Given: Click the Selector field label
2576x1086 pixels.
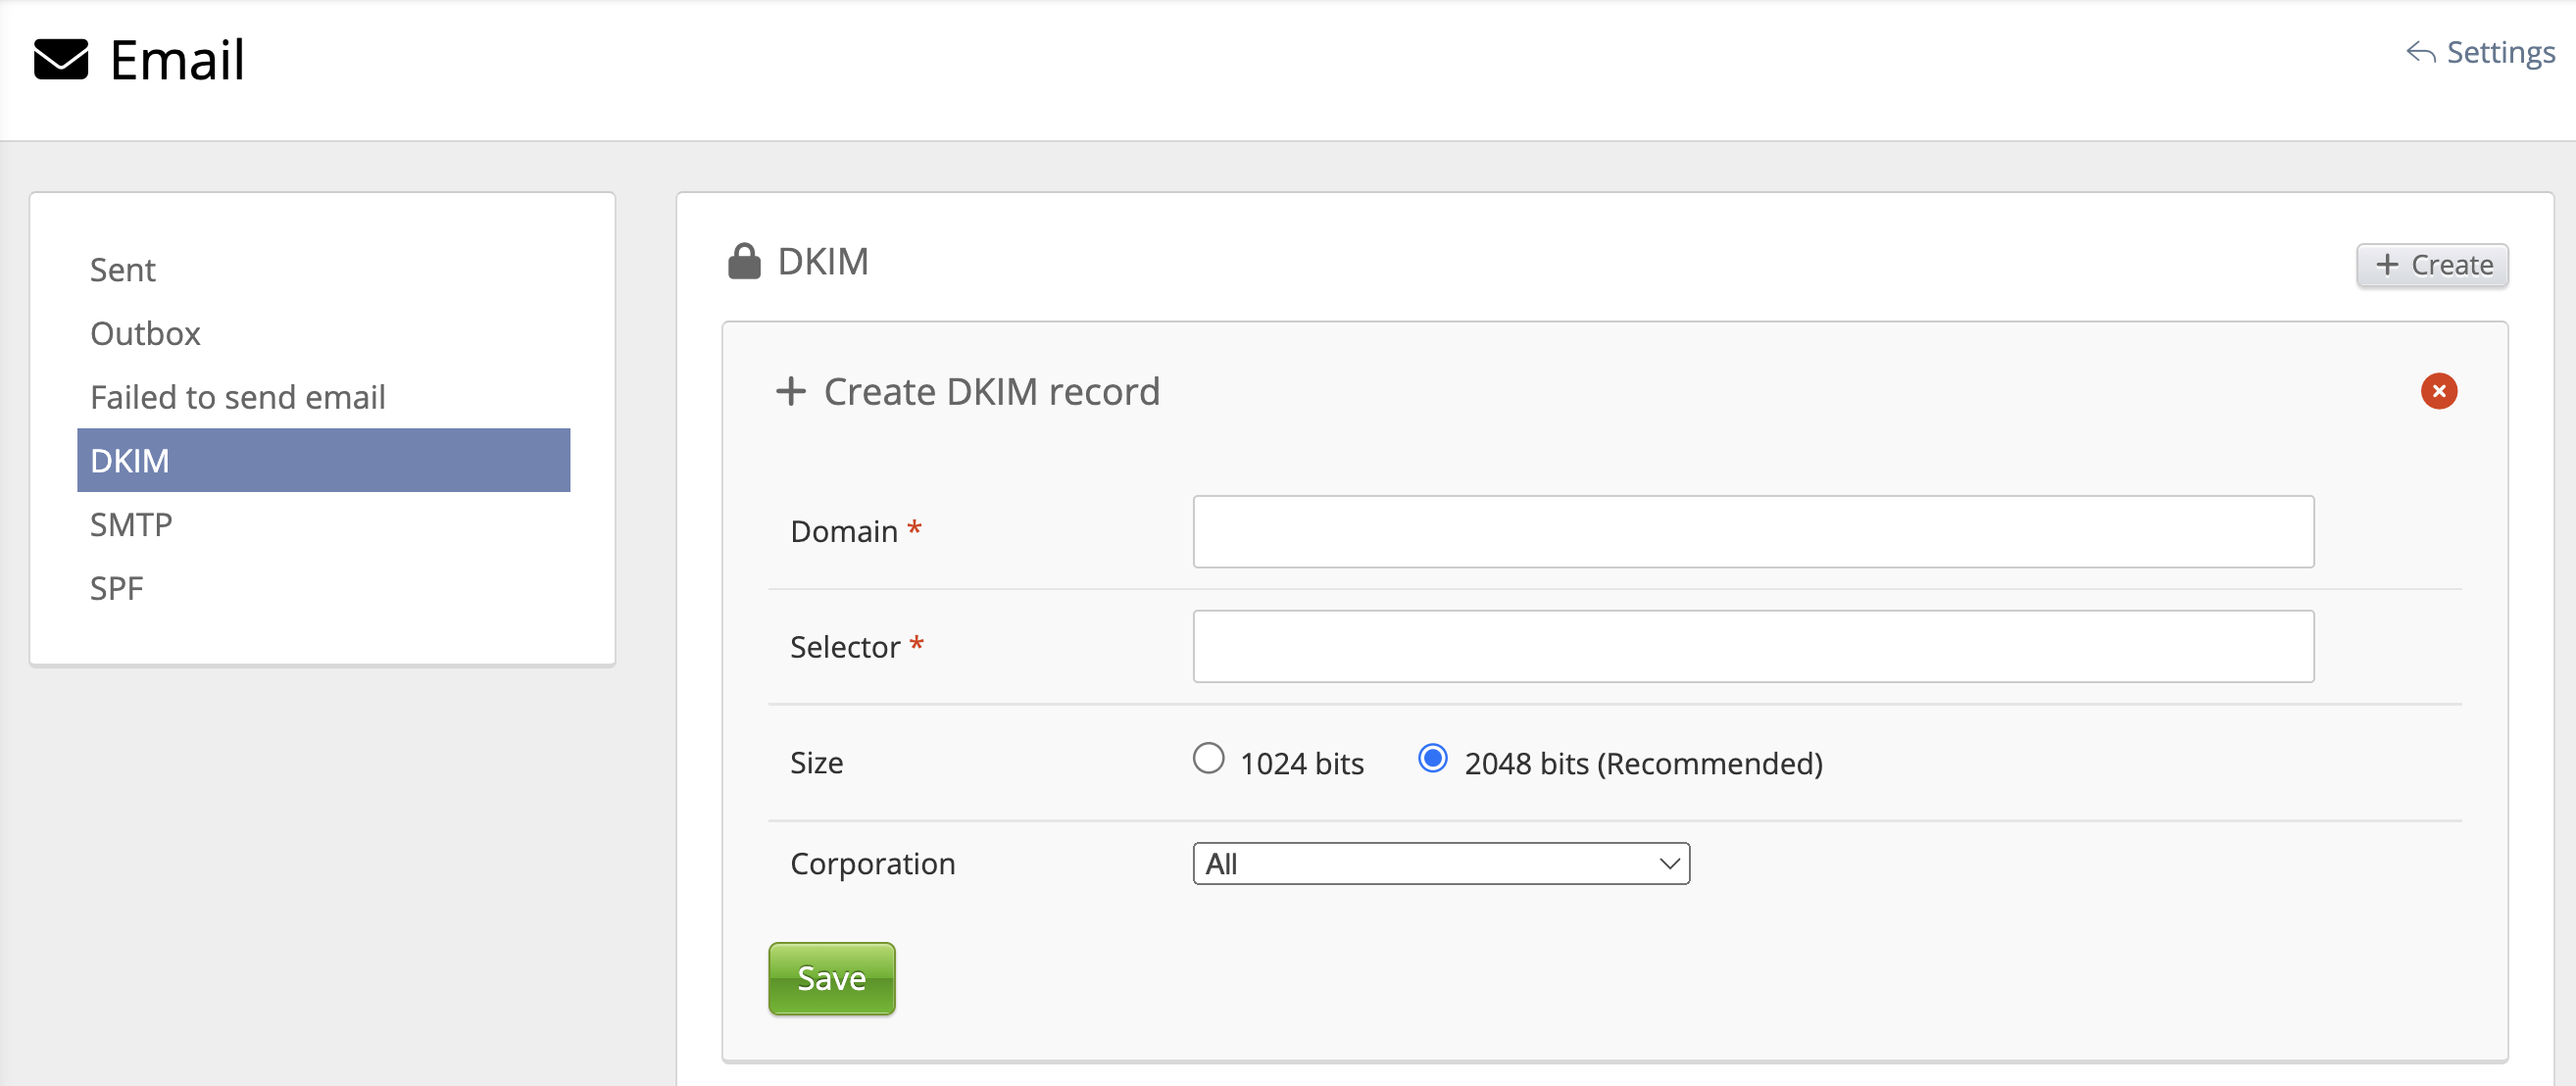Looking at the screenshot, I should tap(845, 647).
